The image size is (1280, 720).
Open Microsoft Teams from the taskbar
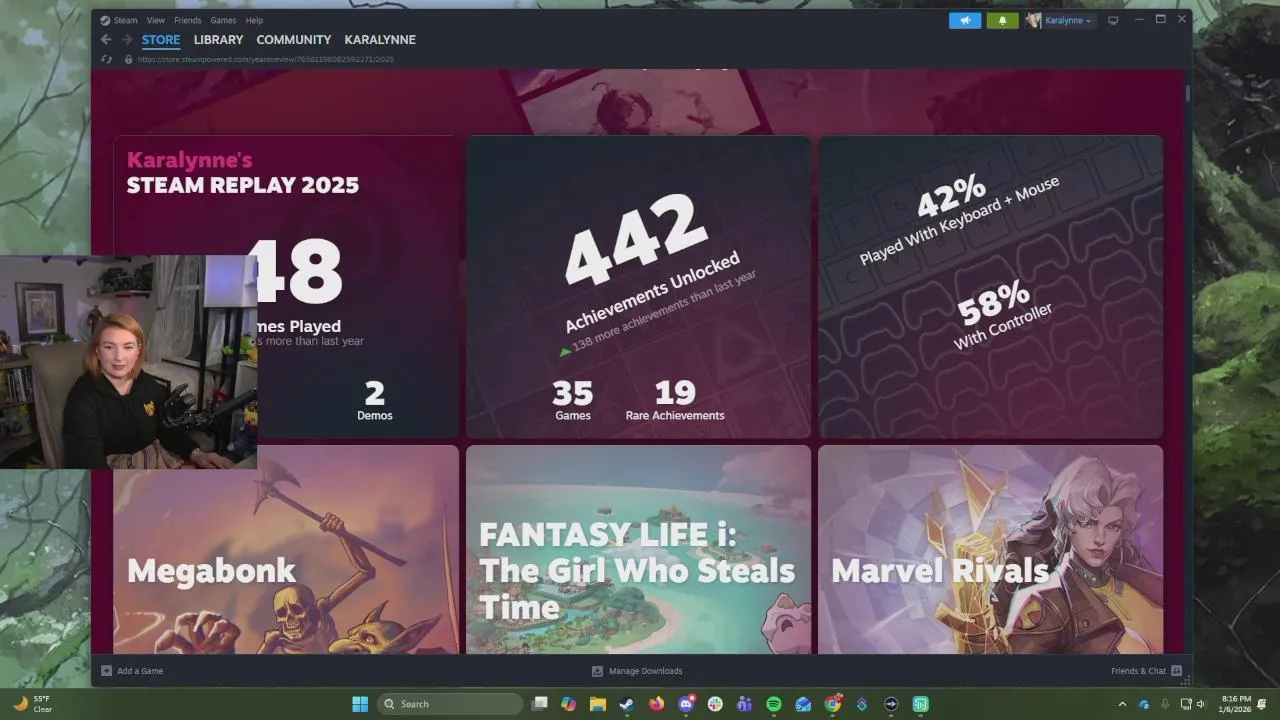(744, 704)
